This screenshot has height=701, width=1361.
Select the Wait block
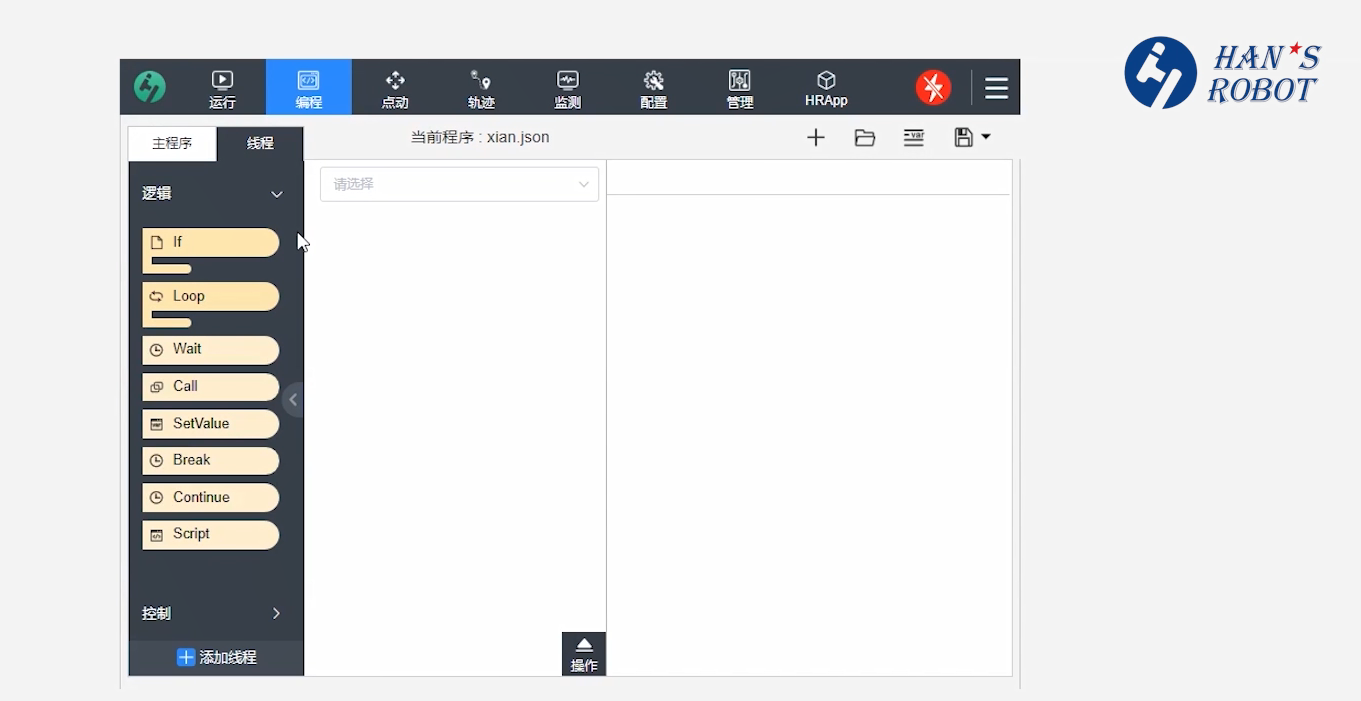[x=210, y=350]
